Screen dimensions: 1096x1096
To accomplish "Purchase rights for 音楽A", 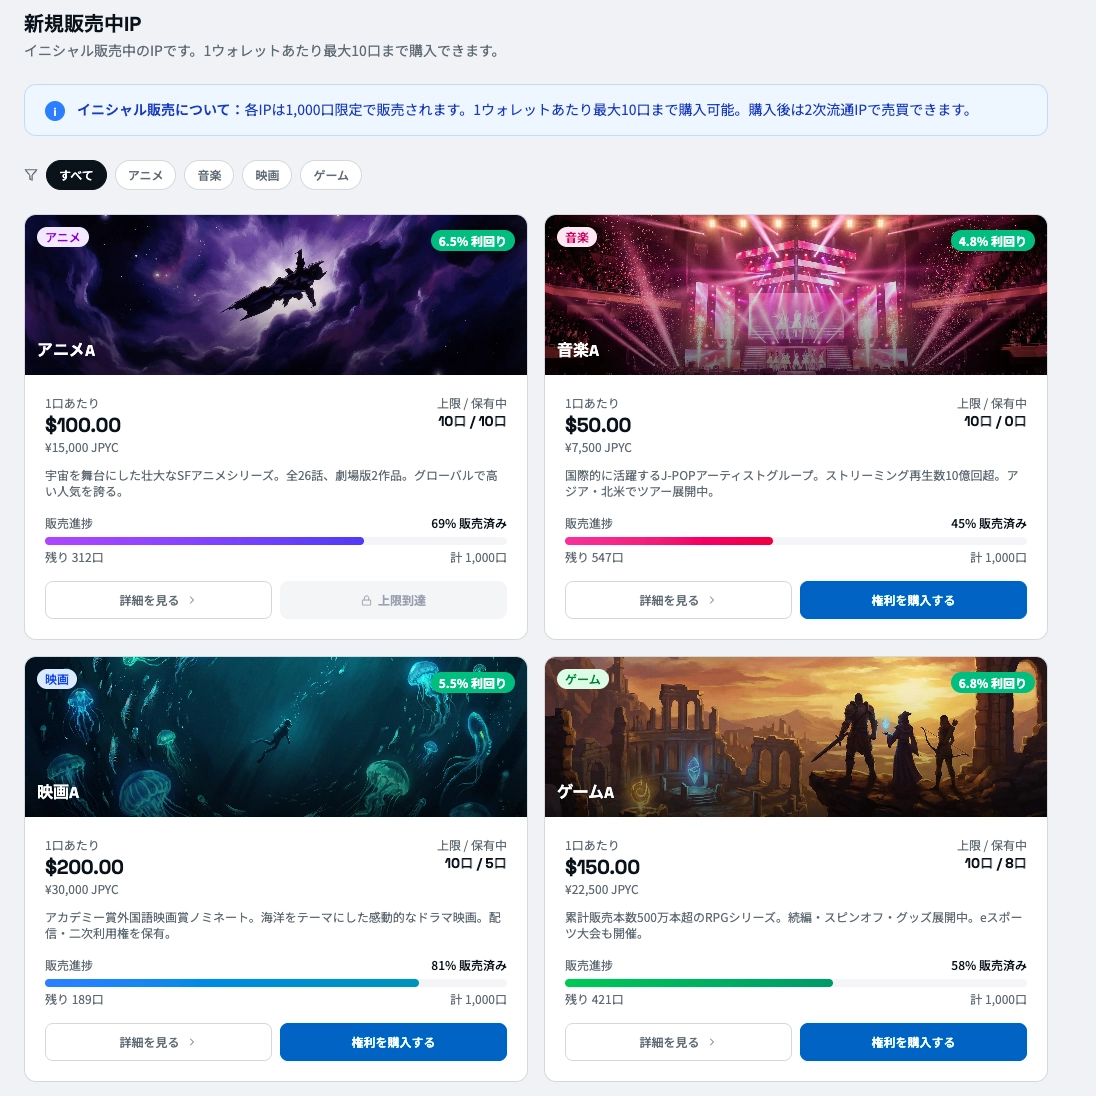I will coord(913,600).
